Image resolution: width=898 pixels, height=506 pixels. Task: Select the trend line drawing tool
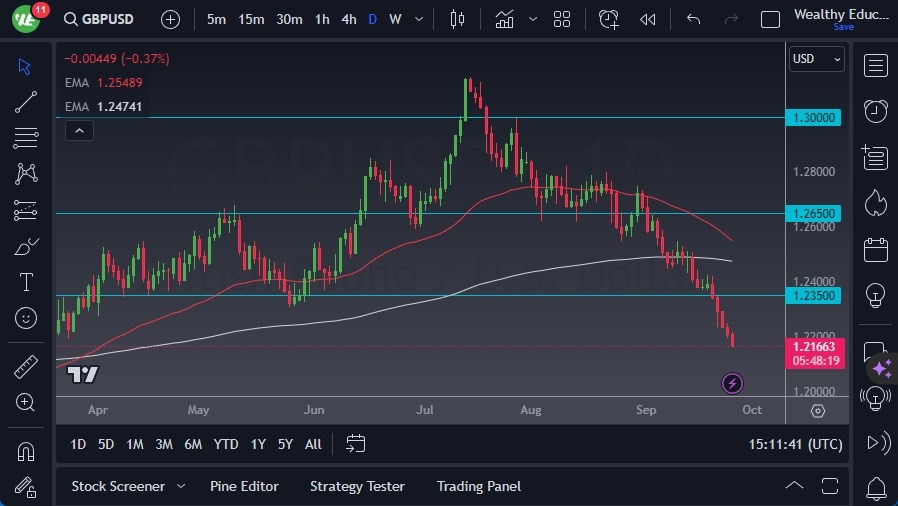26,101
